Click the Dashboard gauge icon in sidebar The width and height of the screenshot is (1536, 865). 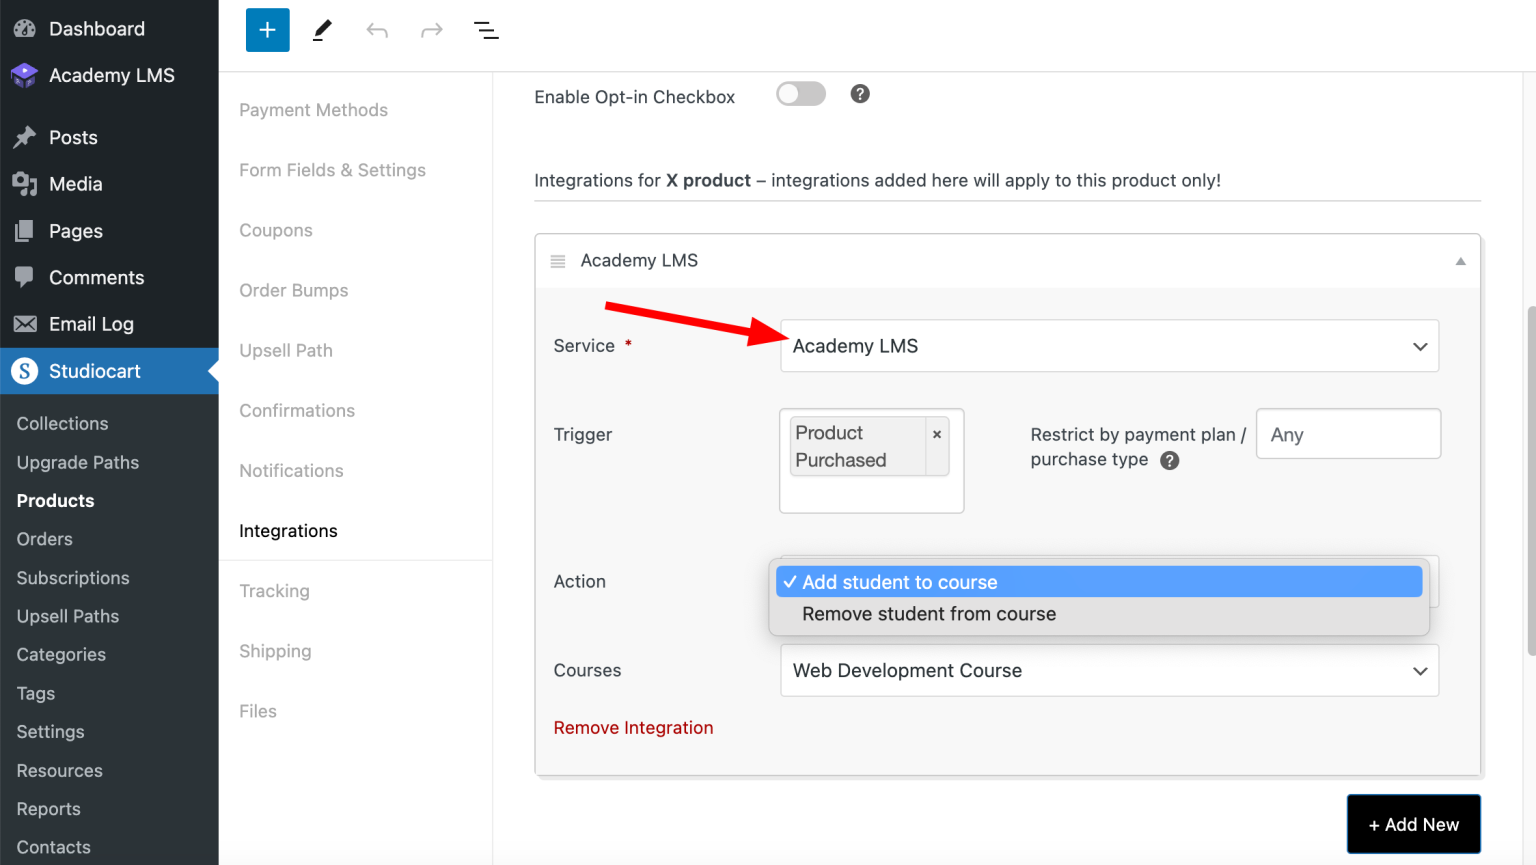[x=25, y=29]
